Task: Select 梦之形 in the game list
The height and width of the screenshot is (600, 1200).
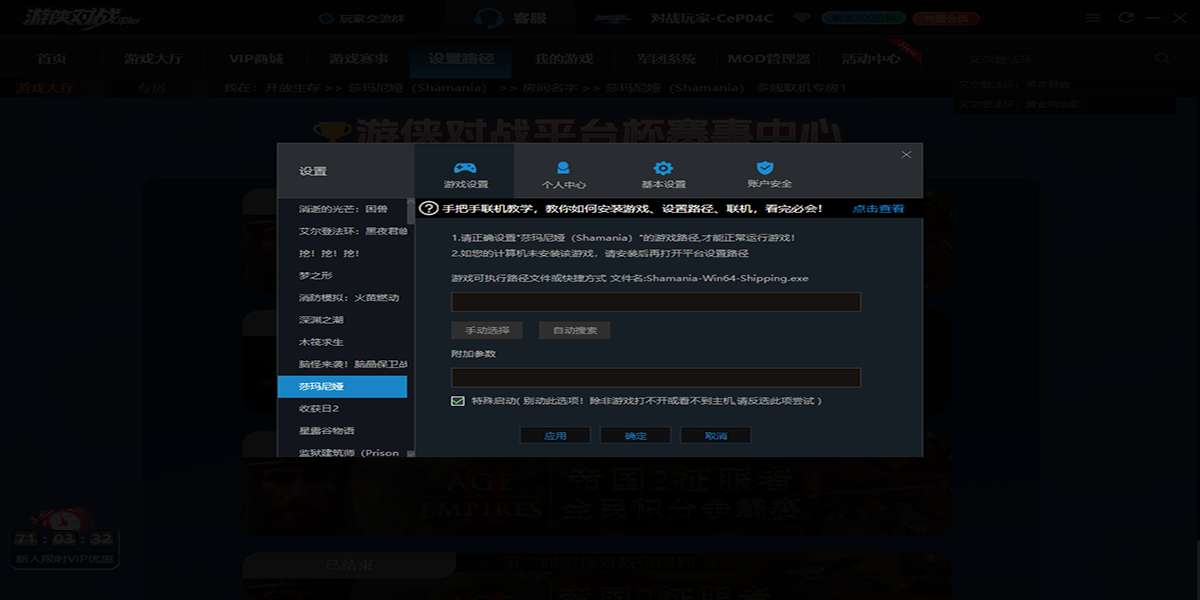Action: 342,275
